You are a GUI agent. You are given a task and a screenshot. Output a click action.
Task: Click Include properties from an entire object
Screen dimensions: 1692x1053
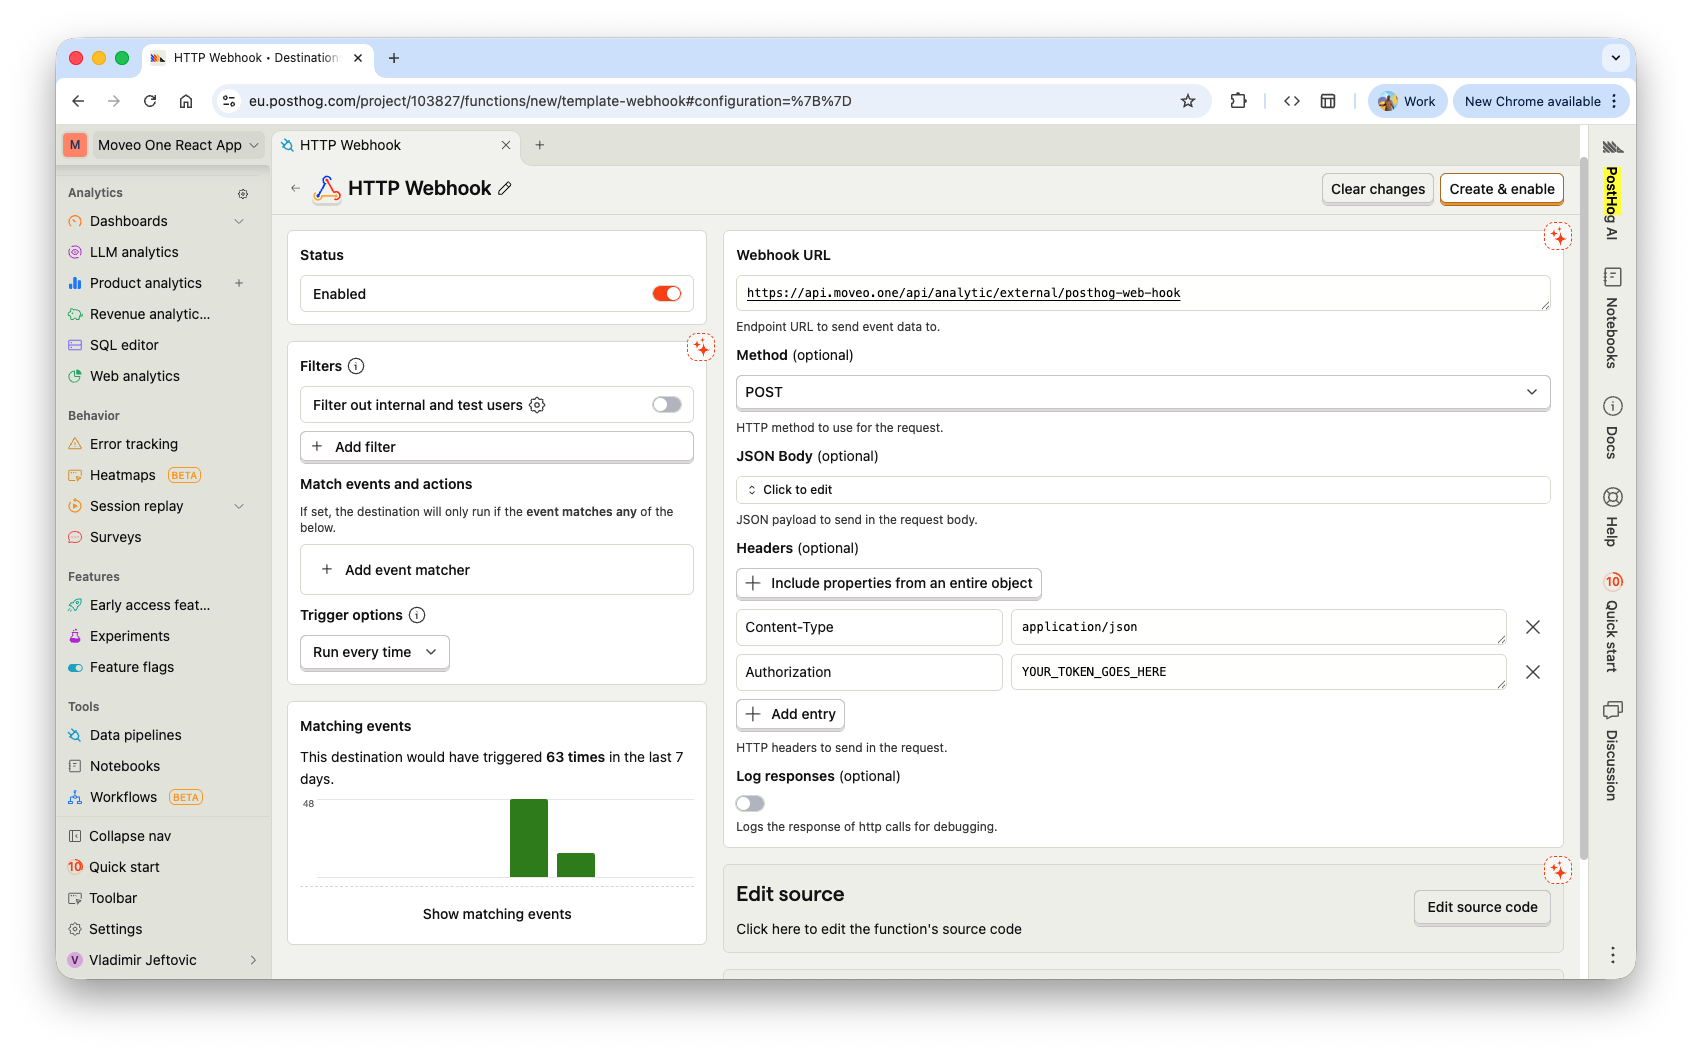coord(889,583)
